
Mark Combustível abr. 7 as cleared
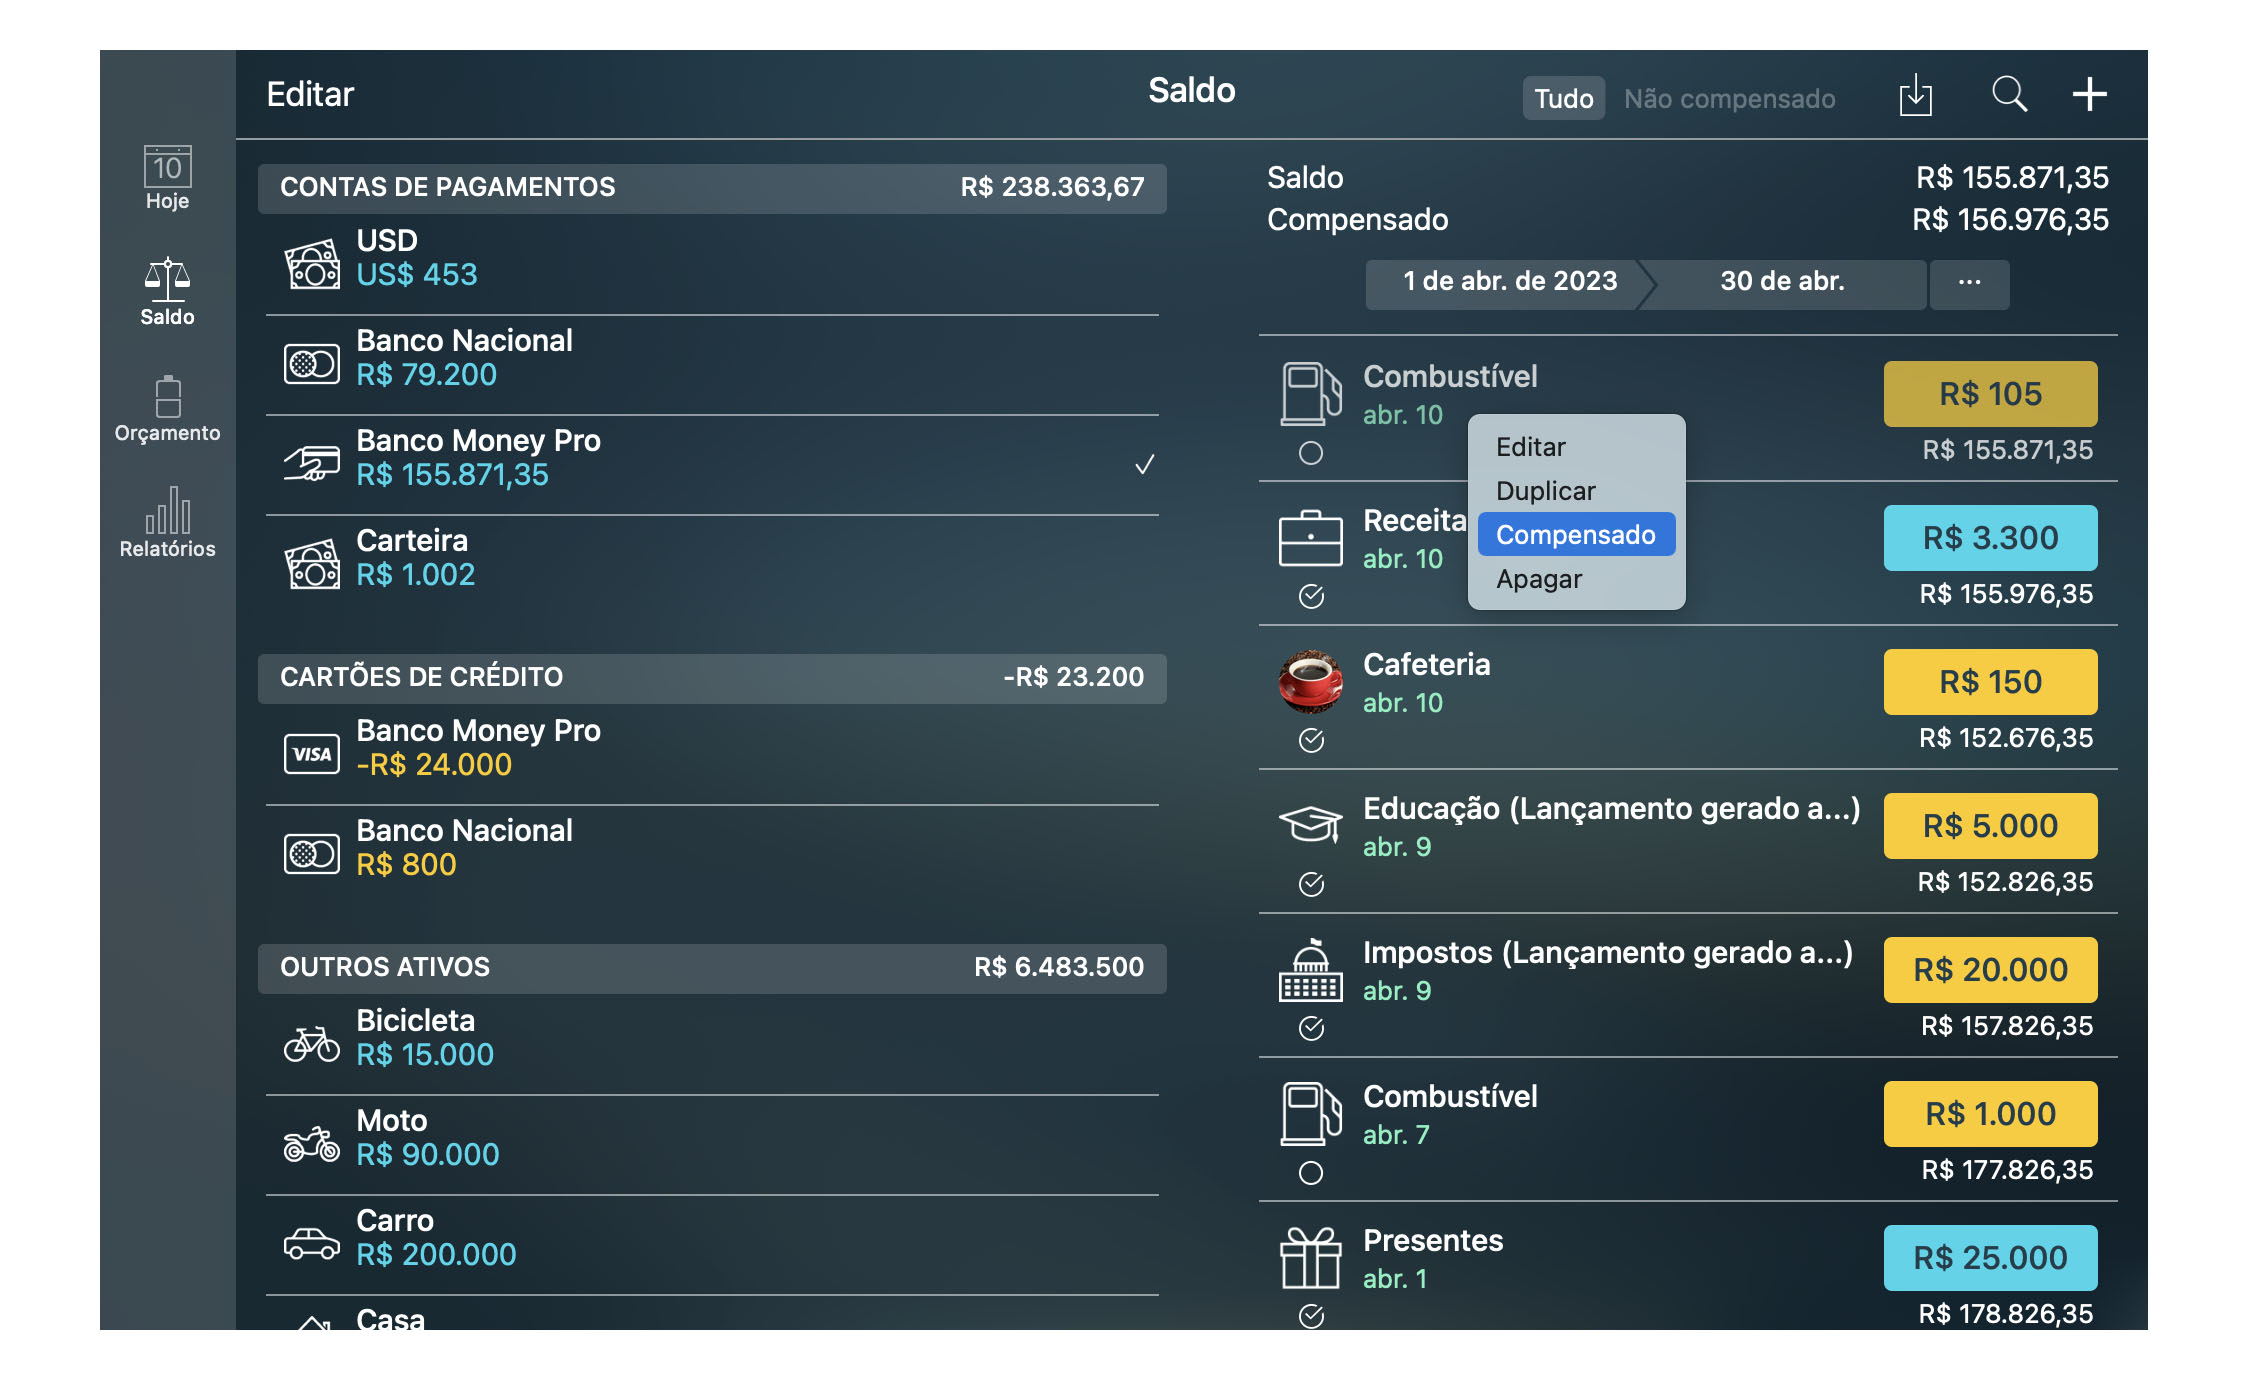(x=1311, y=1173)
